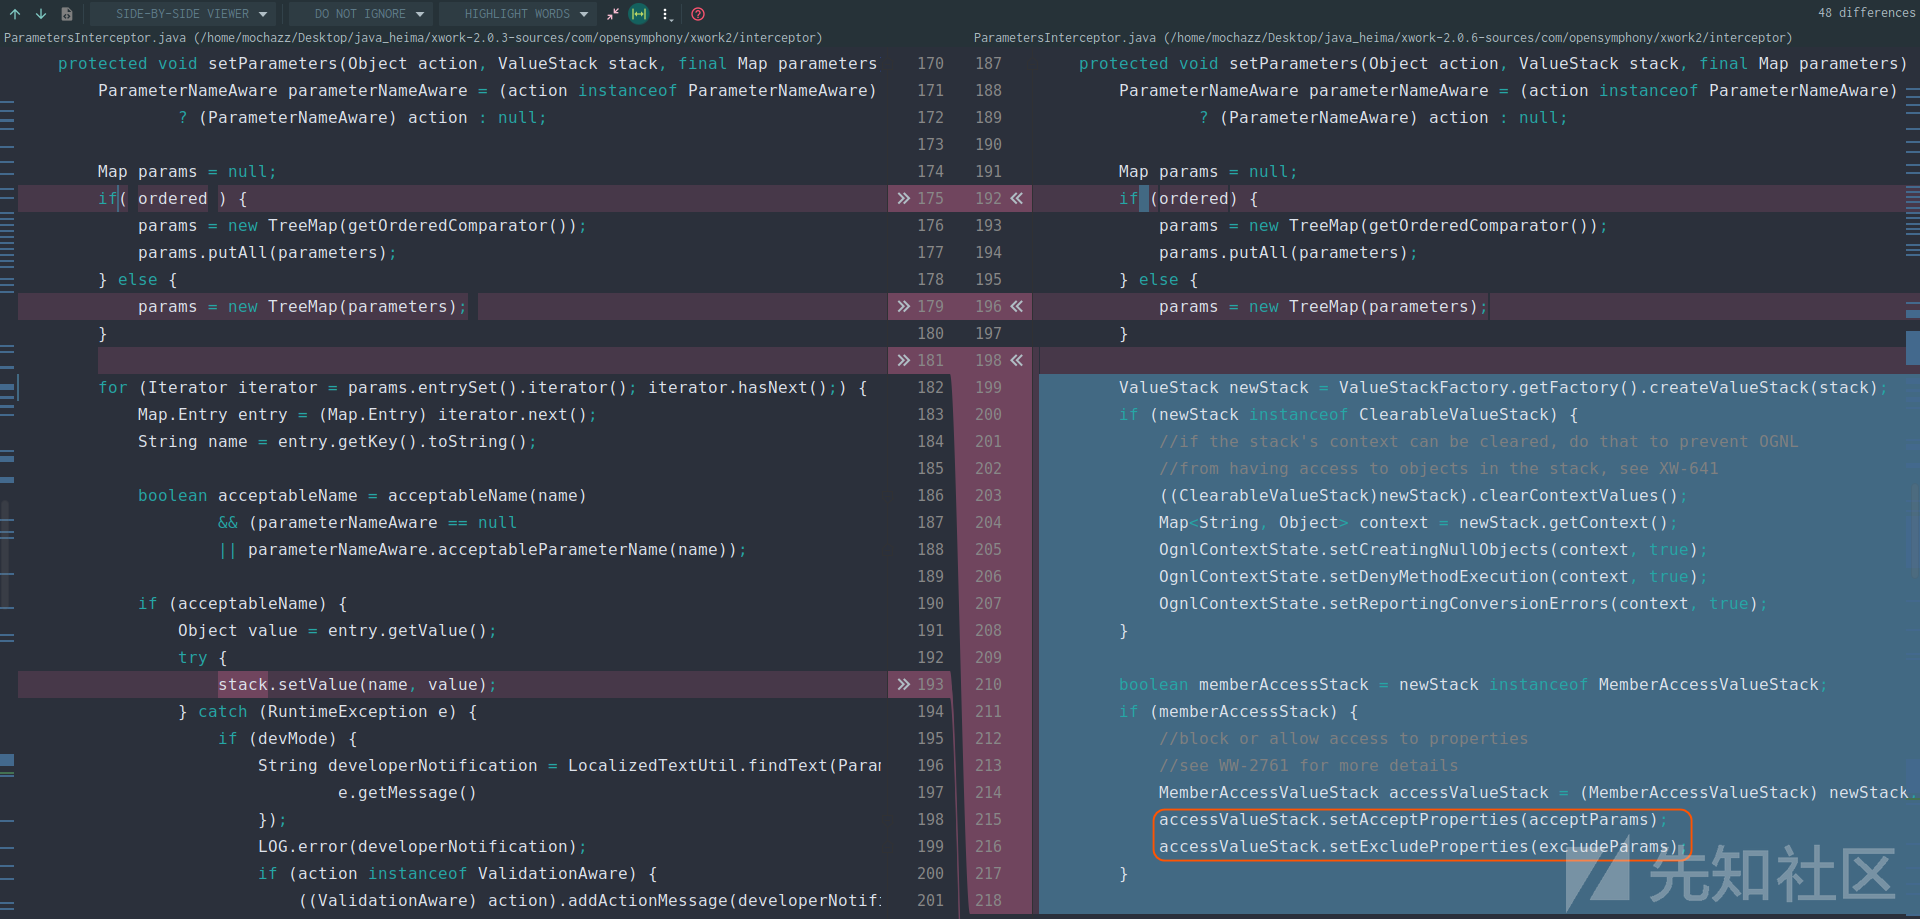Click the collapse unchanged fragments icon
The height and width of the screenshot is (919, 1920).
point(612,14)
